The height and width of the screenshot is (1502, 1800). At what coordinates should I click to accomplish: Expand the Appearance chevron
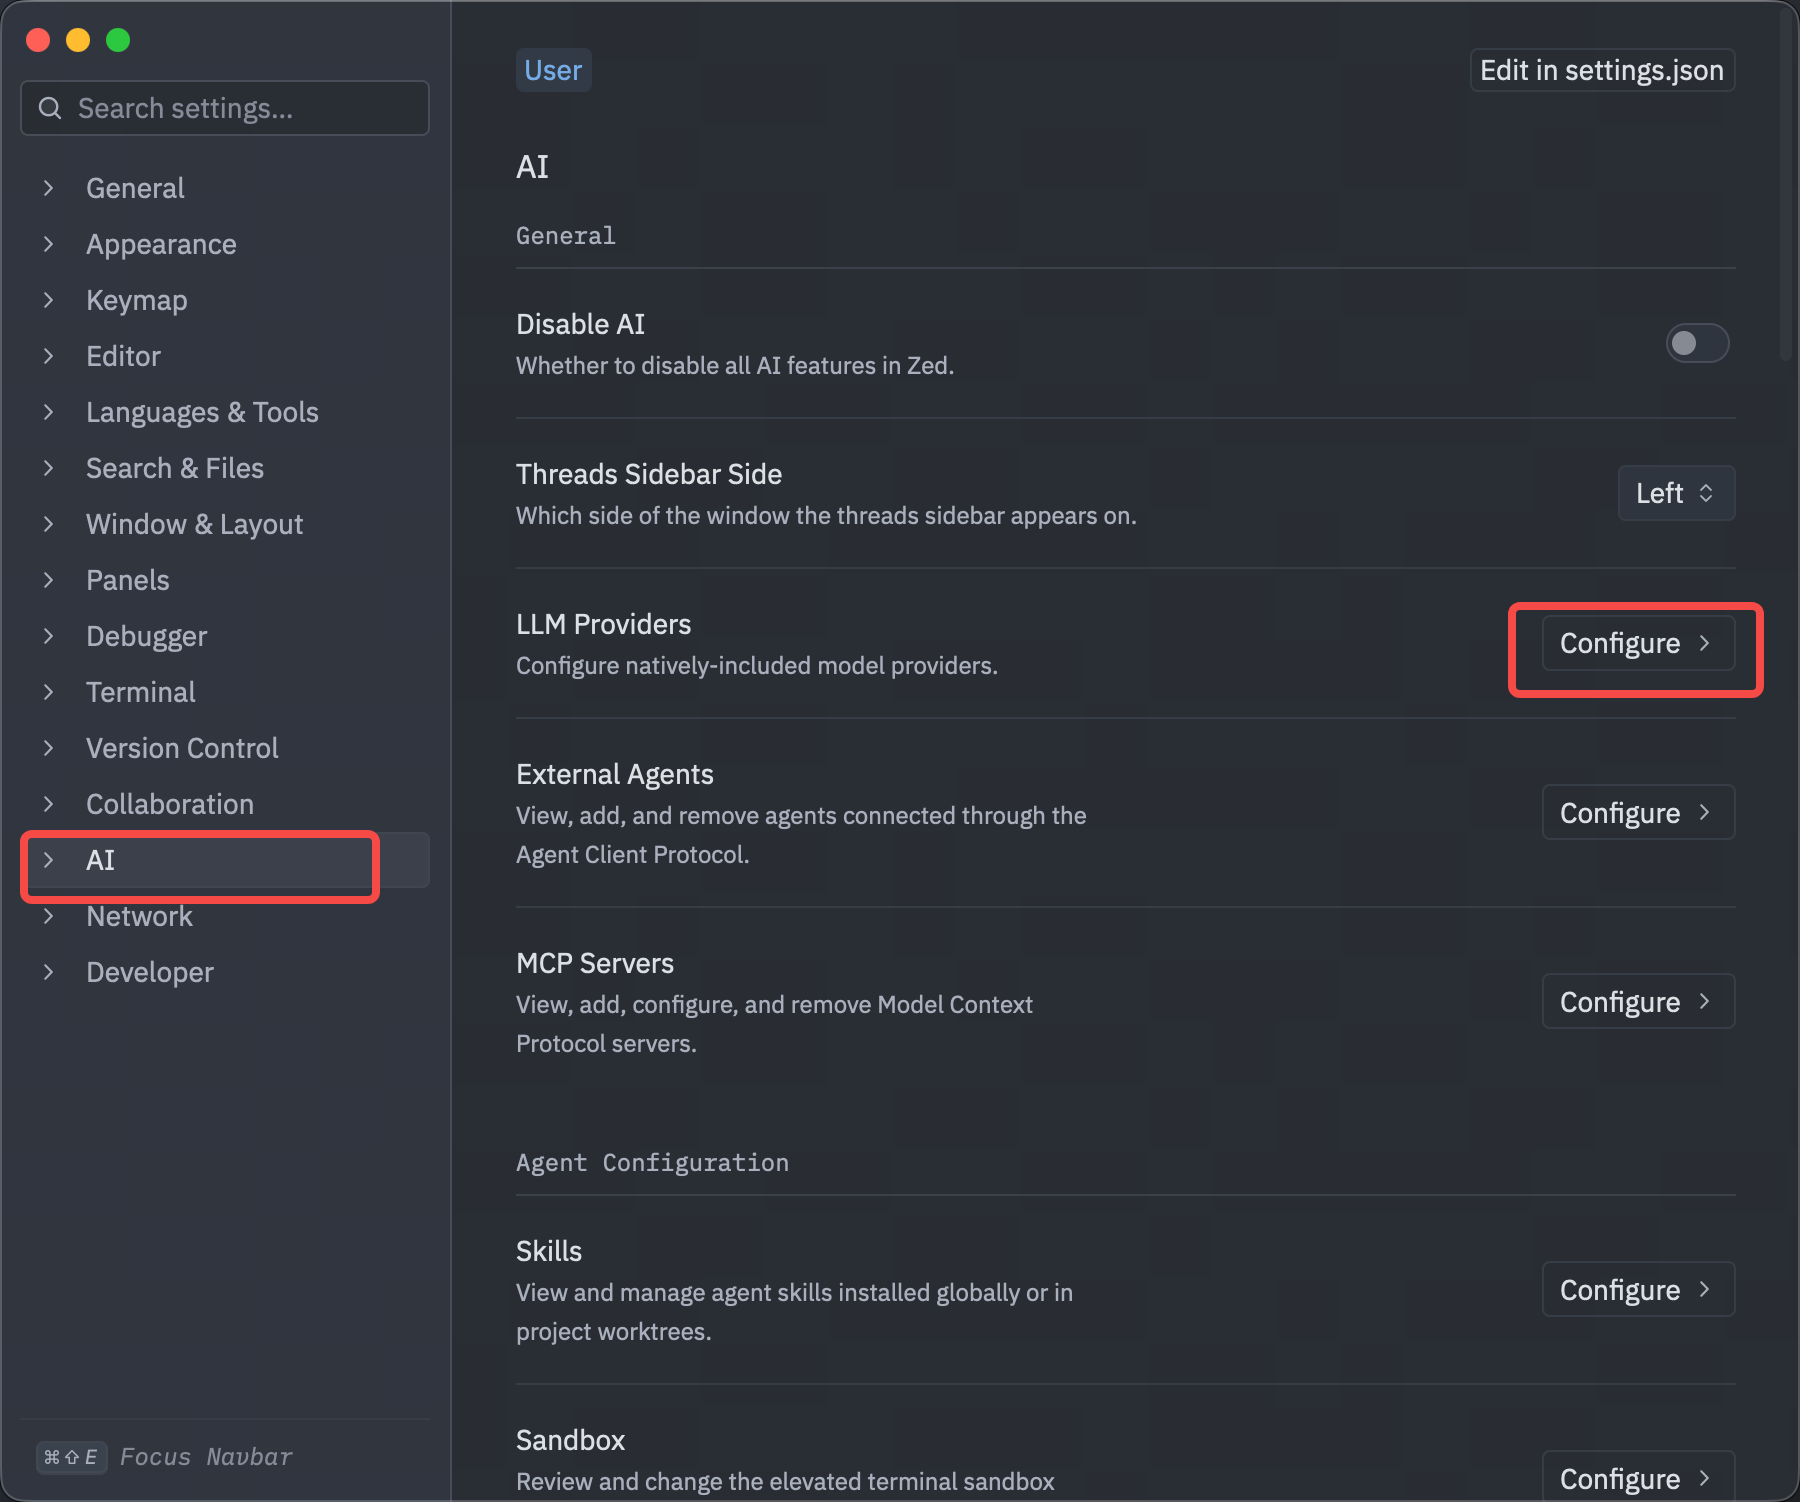[48, 244]
